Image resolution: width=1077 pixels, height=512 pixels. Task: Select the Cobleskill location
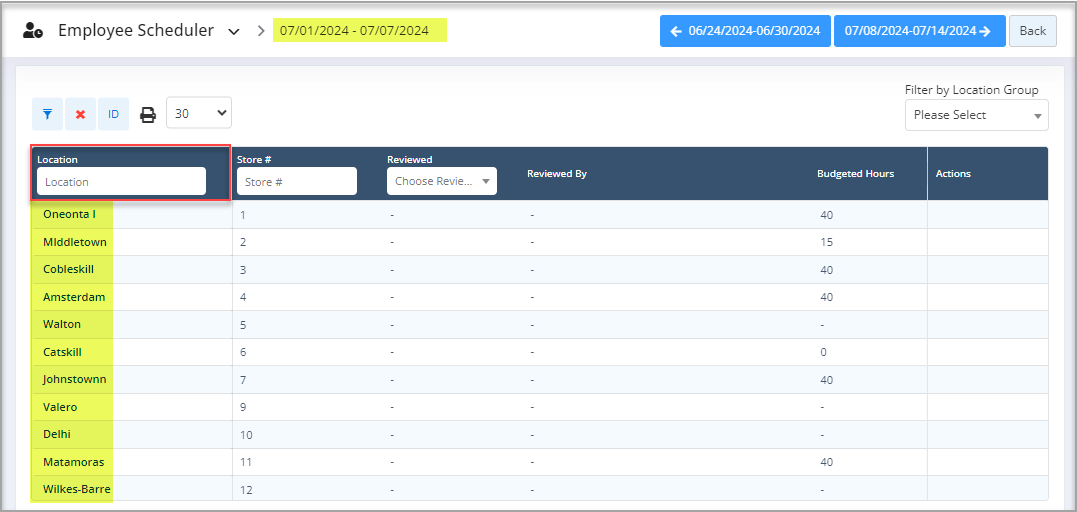[69, 270]
